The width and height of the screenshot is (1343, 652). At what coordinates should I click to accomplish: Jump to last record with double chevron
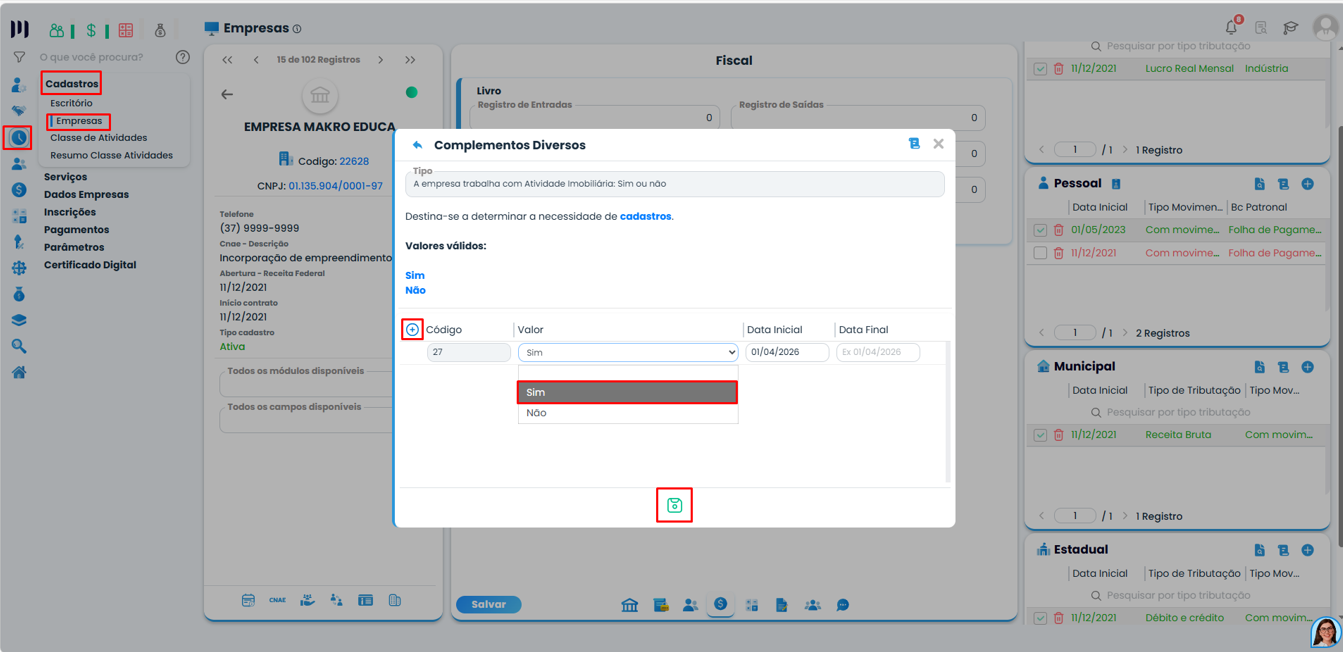coord(410,60)
